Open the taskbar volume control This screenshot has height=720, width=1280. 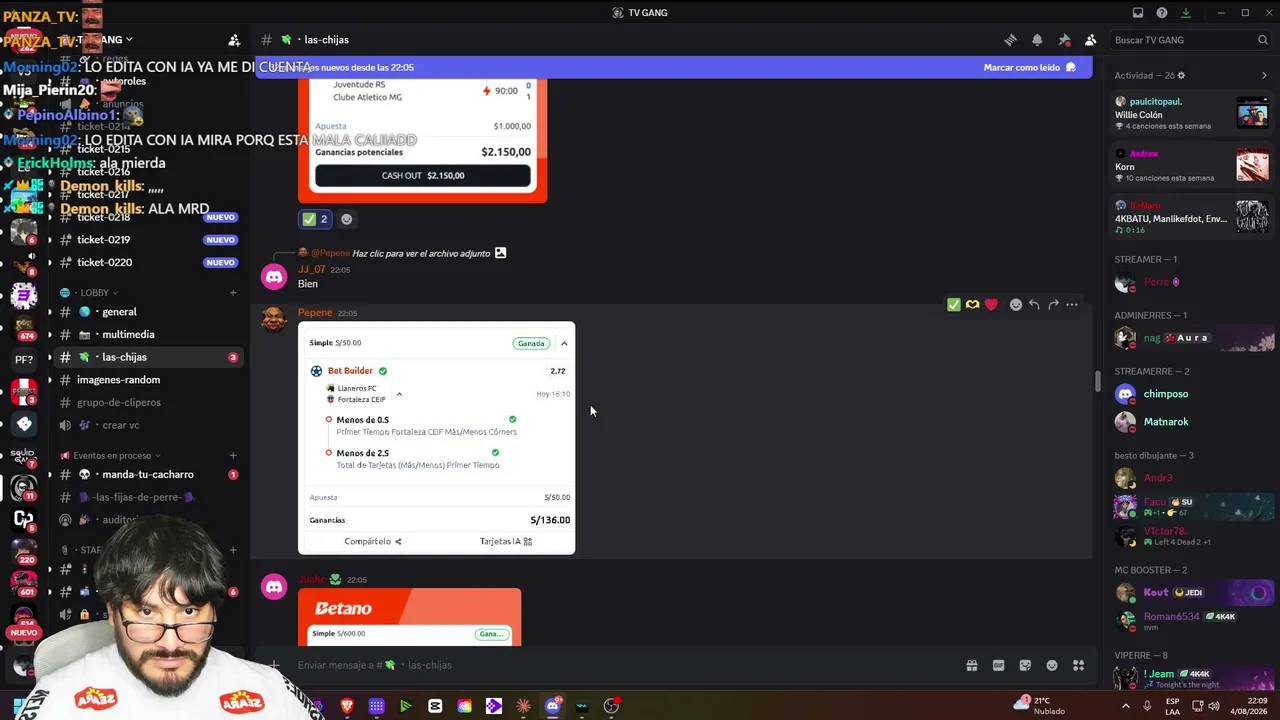pyautogui.click(x=1215, y=706)
